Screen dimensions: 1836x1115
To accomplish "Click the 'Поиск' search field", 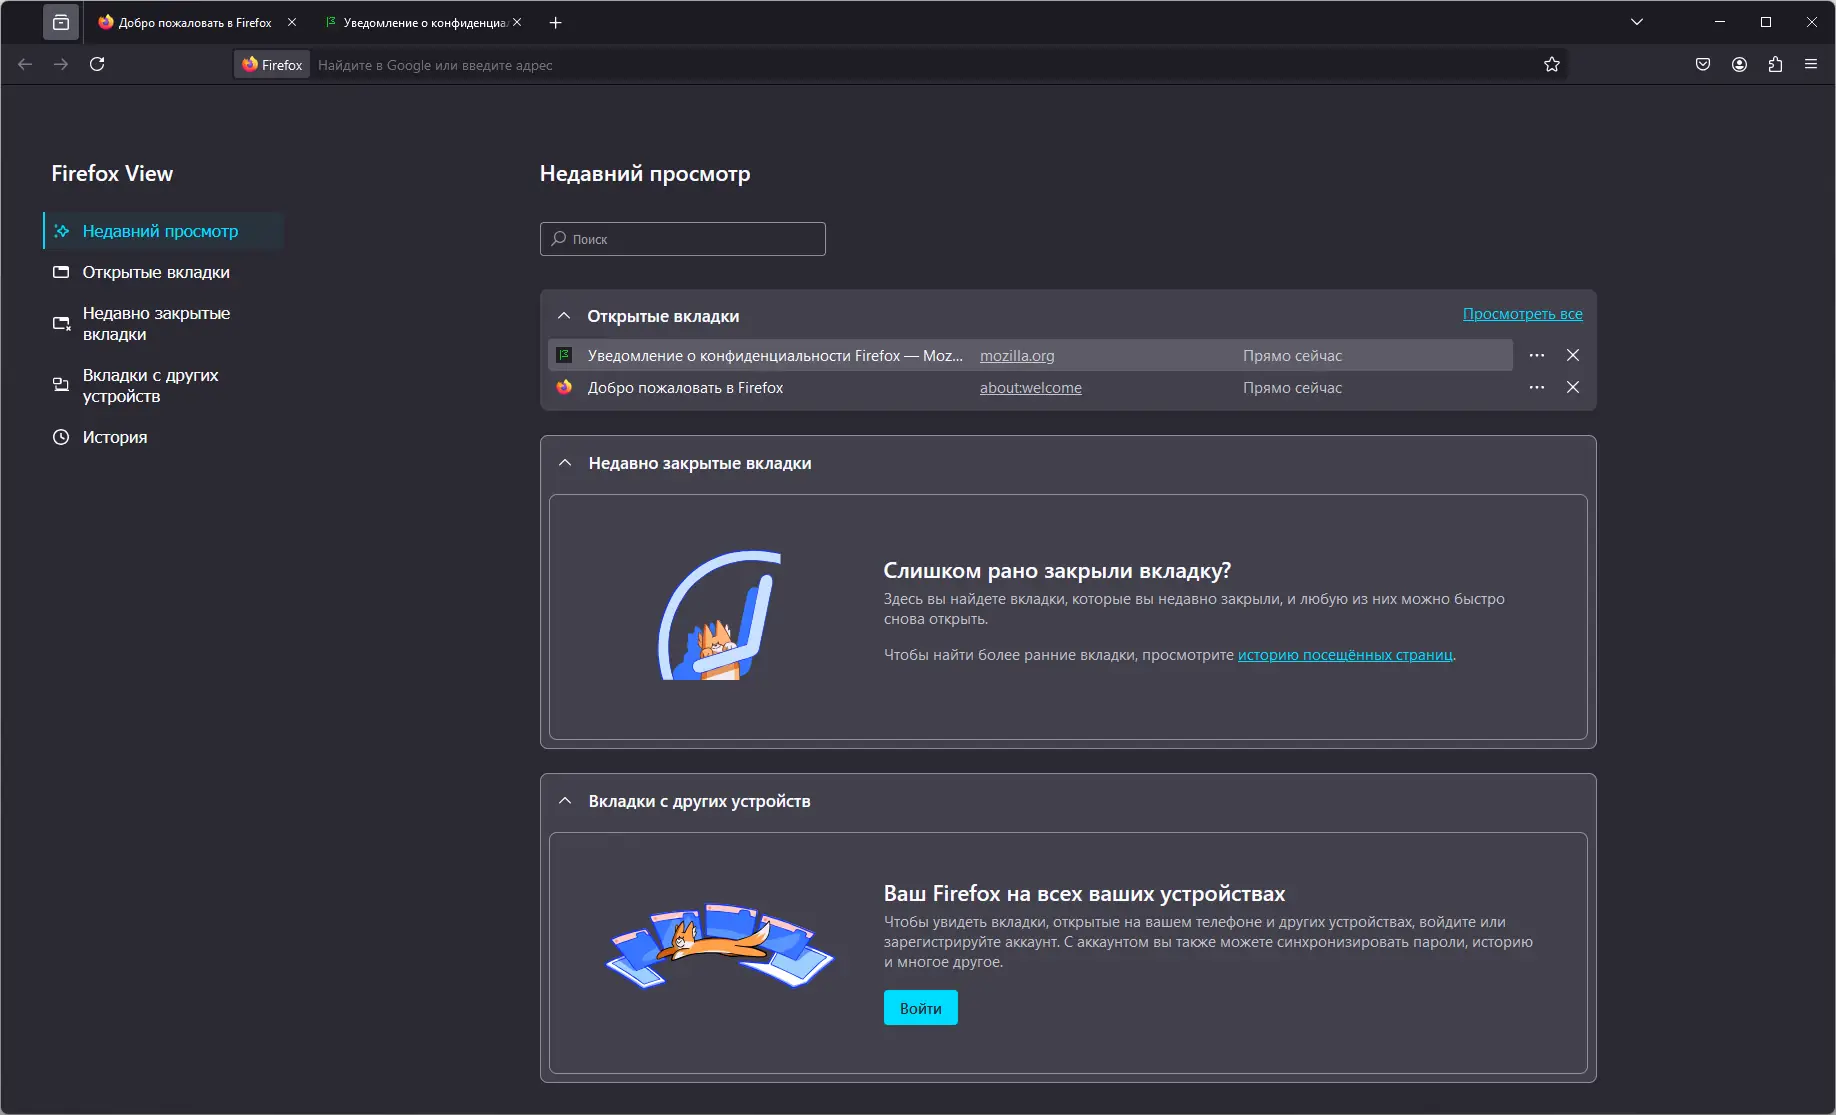I will [683, 239].
